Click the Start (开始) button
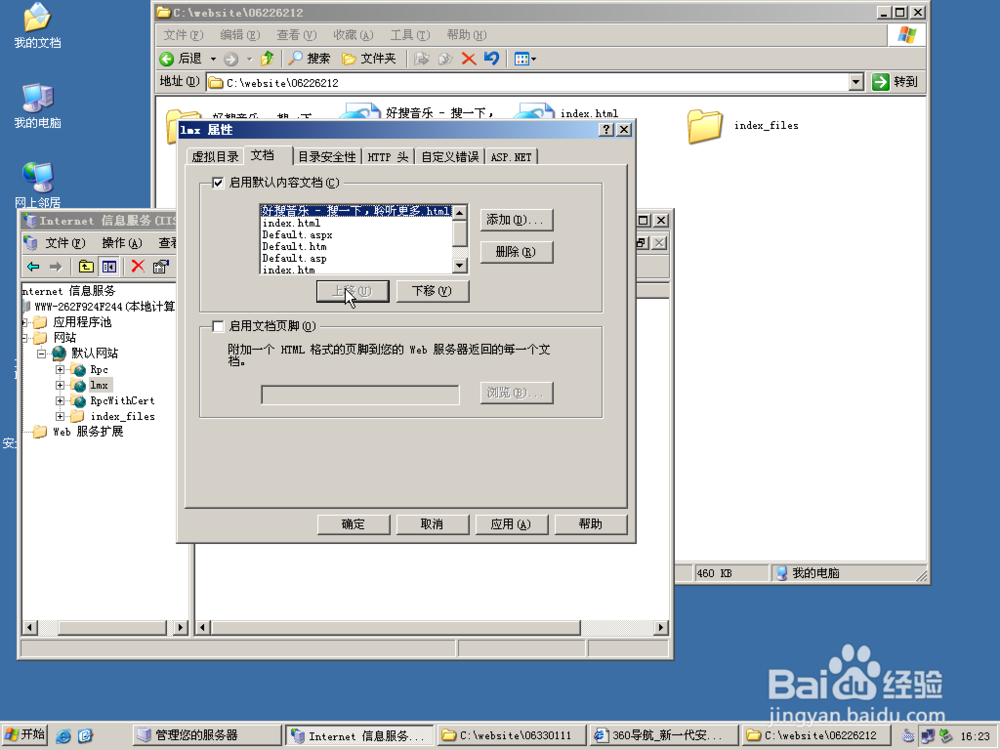 pyautogui.click(x=25, y=735)
